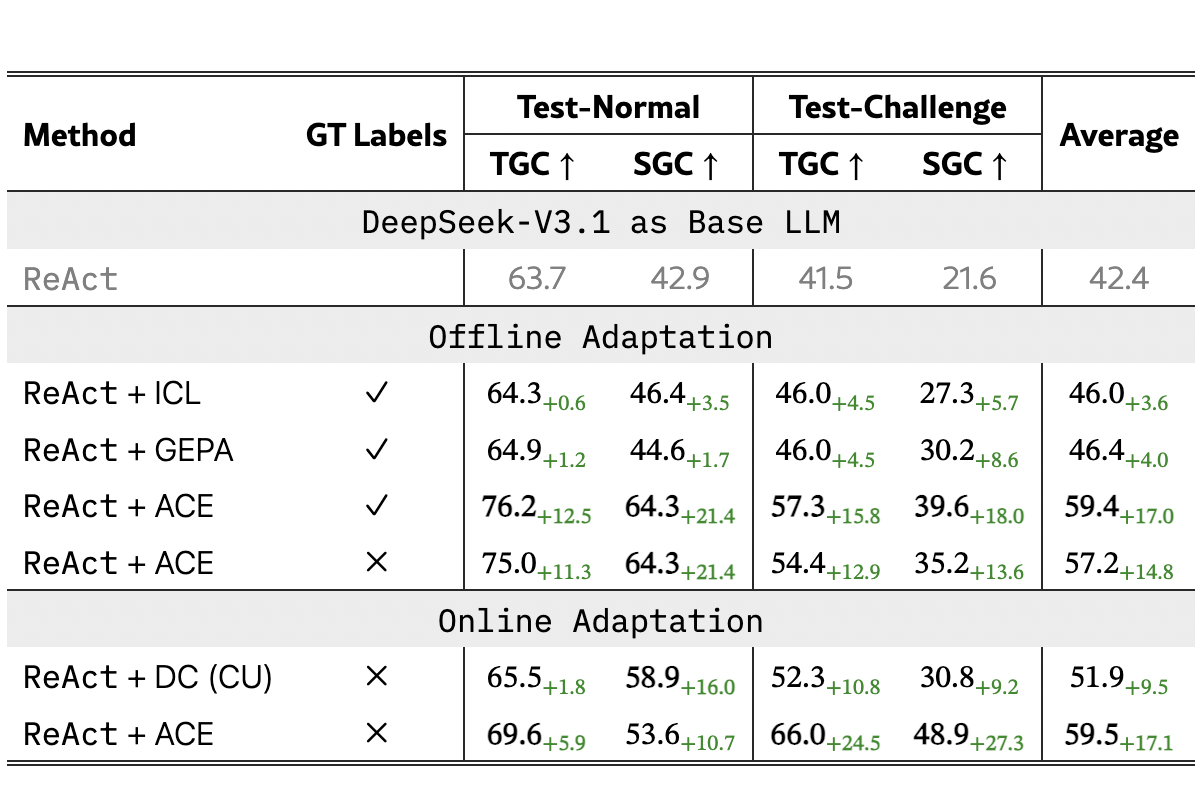
Task: Click the 66.0 Test-Challenge TGC value
Action: tap(798, 734)
